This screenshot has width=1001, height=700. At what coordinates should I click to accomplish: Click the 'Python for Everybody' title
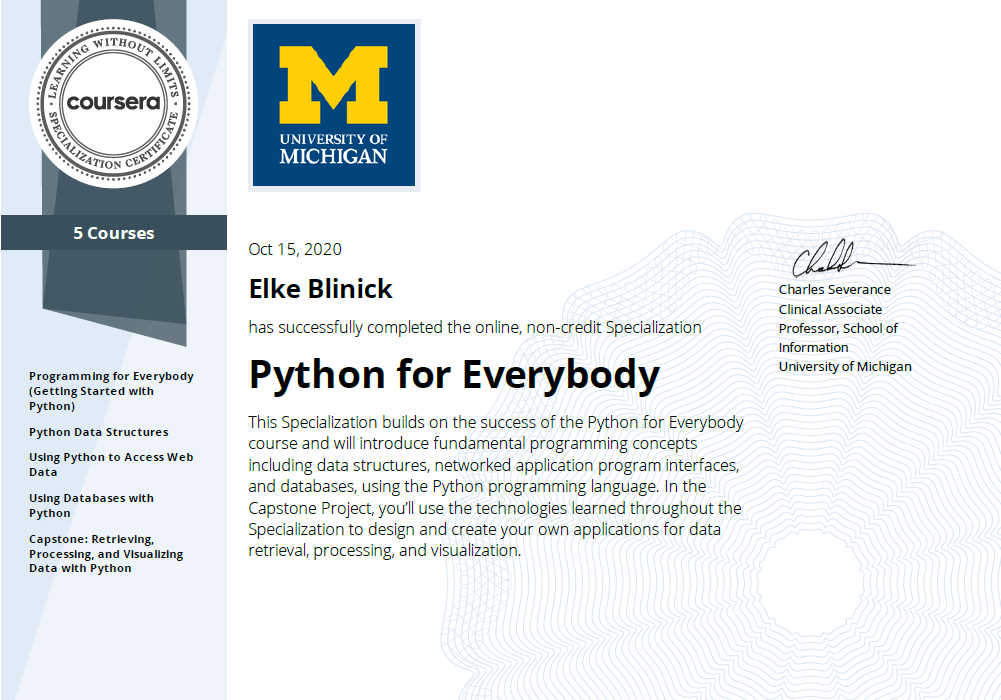pos(454,375)
